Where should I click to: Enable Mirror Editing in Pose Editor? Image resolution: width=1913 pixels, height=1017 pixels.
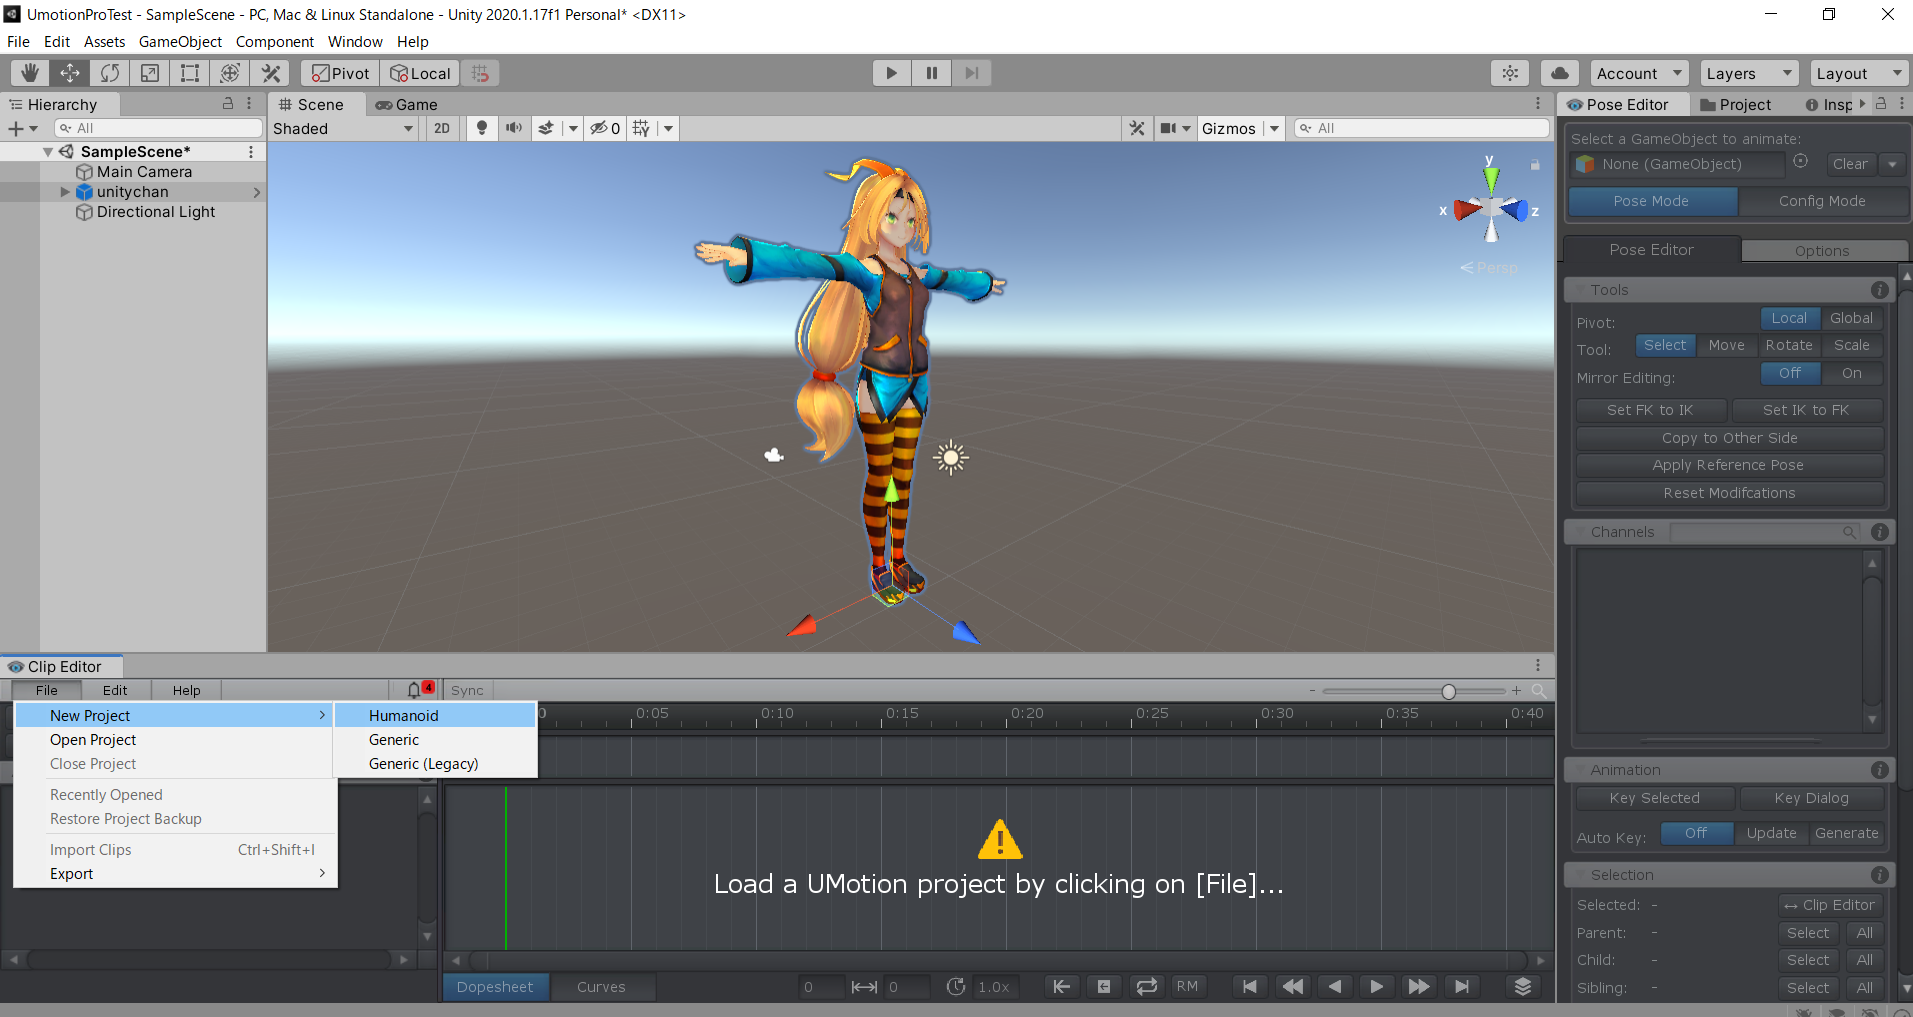tap(1850, 373)
